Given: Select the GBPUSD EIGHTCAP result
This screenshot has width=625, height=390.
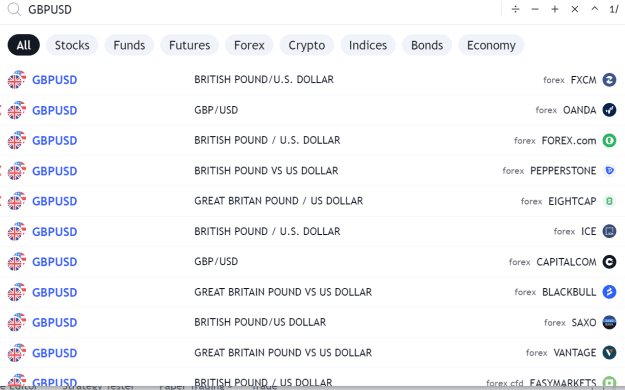Looking at the screenshot, I should click(x=312, y=201).
